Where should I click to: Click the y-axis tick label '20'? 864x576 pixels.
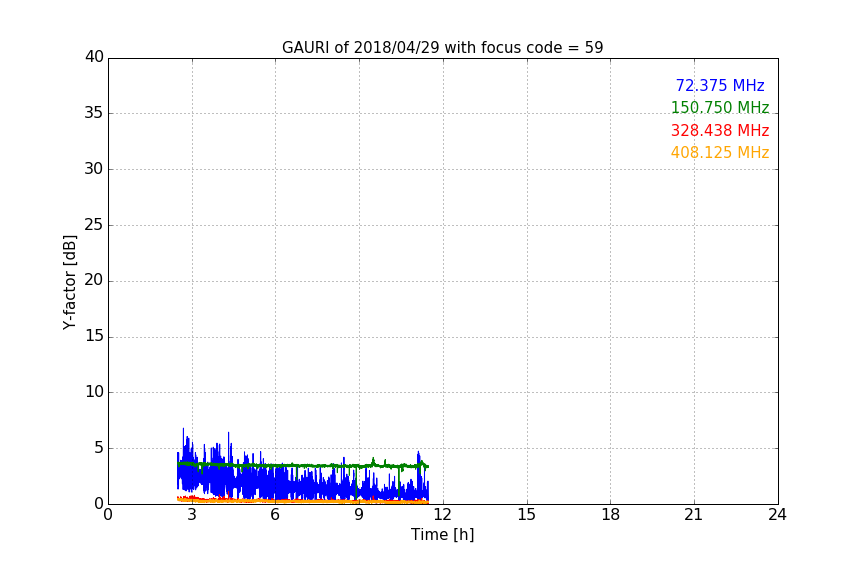(x=94, y=280)
